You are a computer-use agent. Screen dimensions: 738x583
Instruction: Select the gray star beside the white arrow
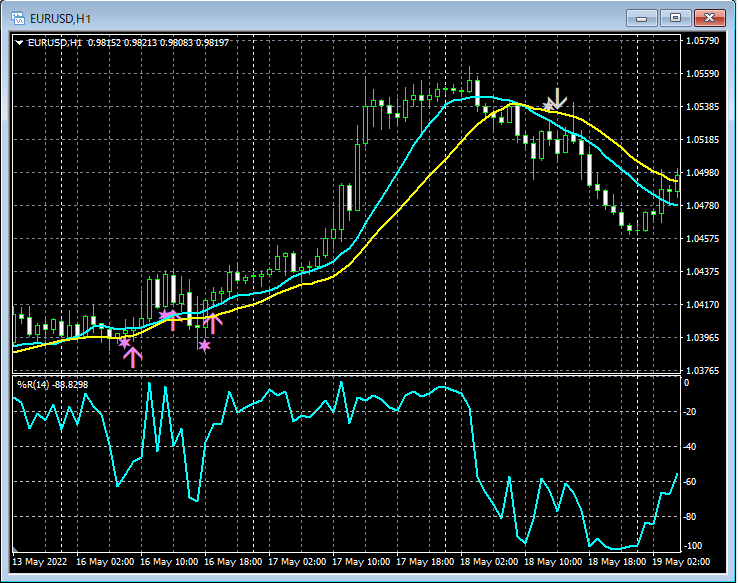(548, 105)
